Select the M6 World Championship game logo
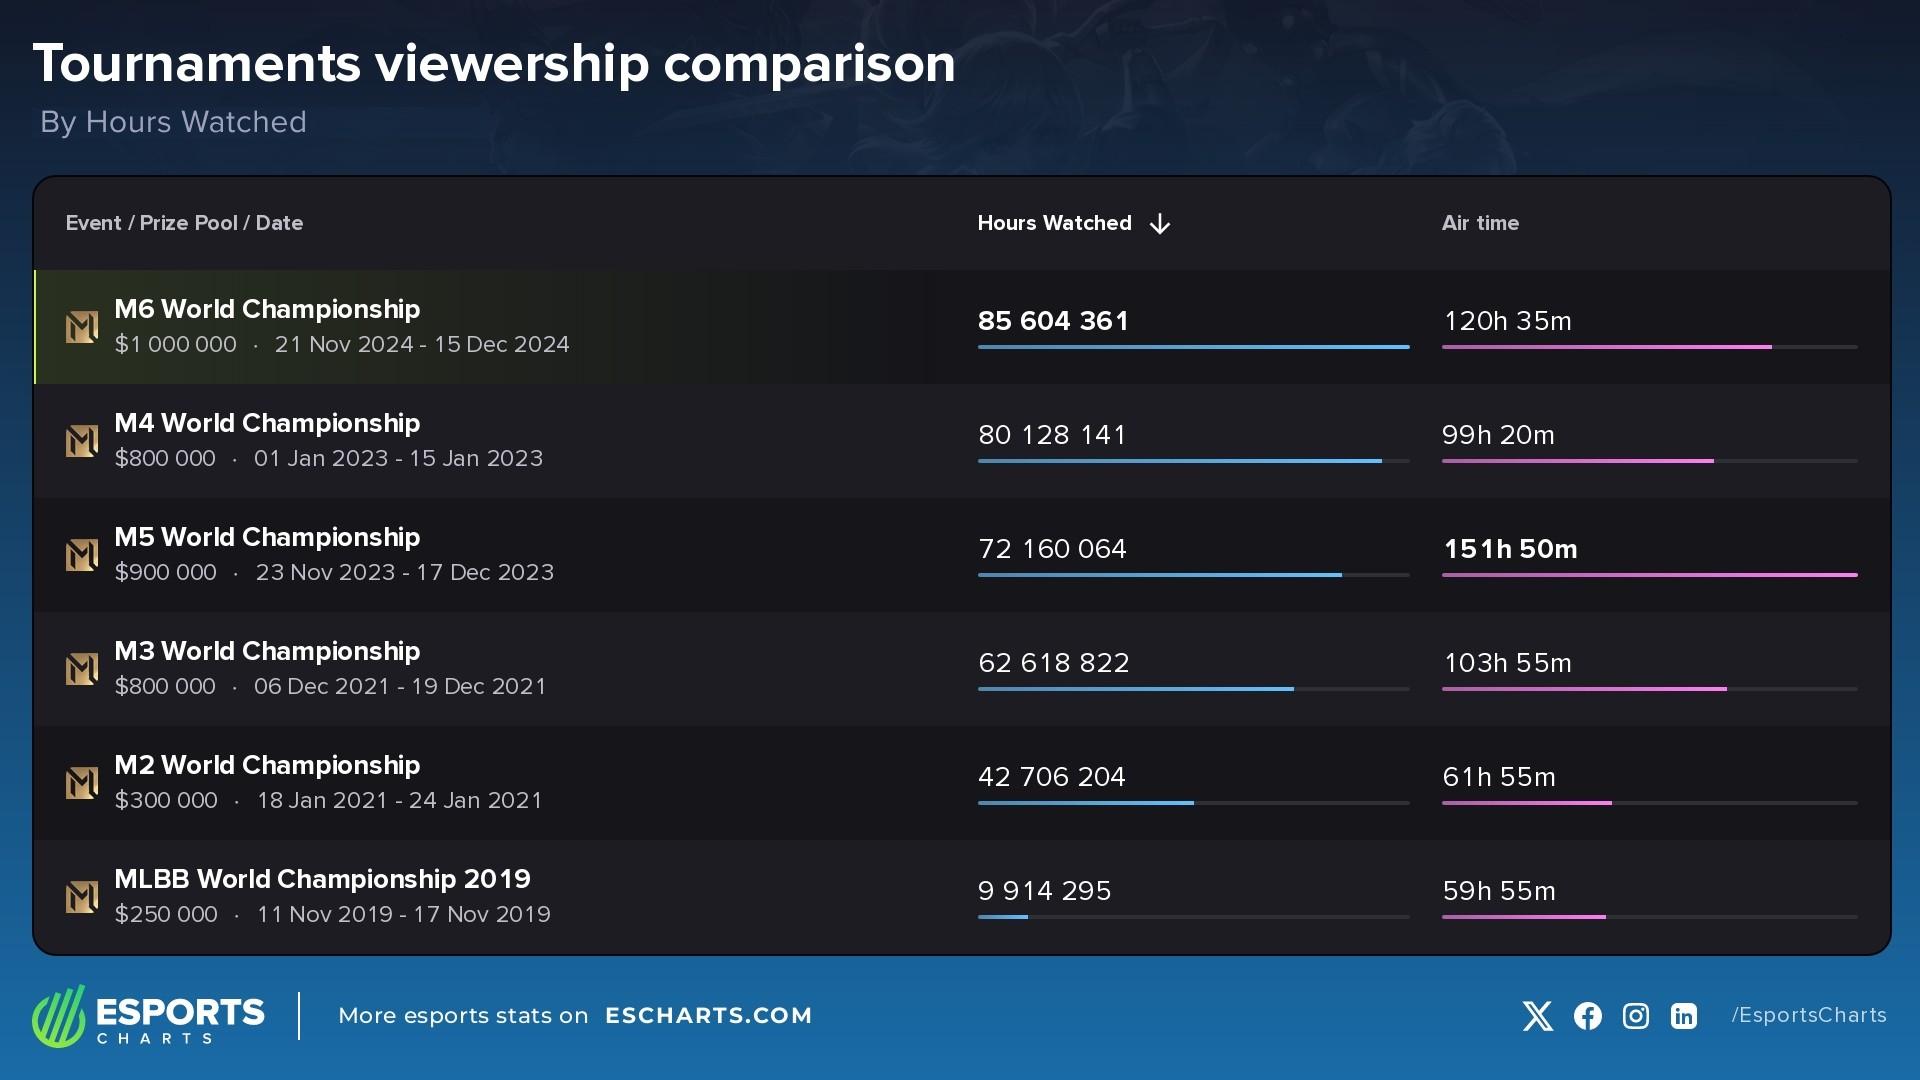This screenshot has width=1920, height=1080. click(x=82, y=327)
